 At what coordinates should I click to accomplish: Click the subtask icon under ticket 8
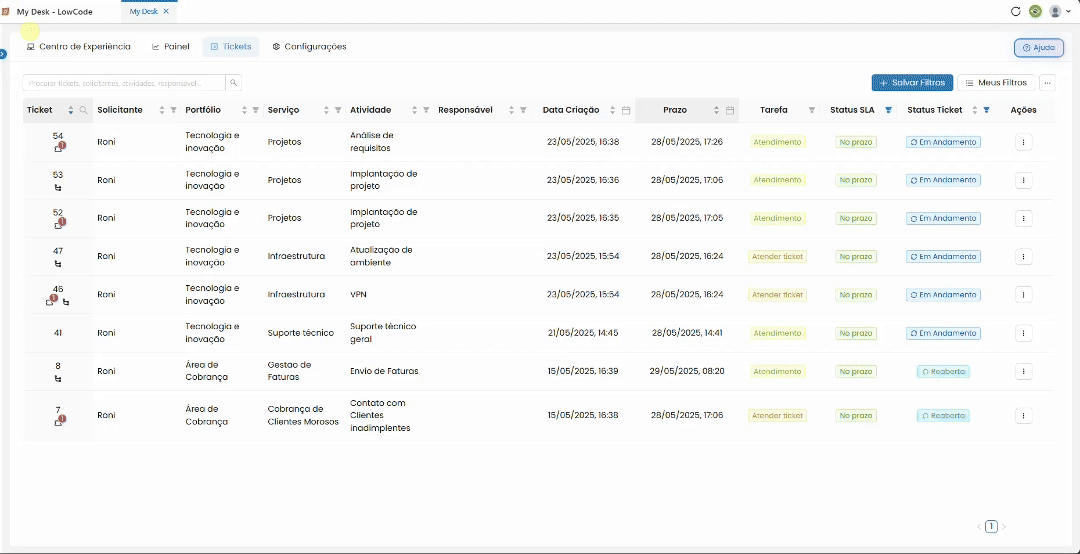point(58,378)
